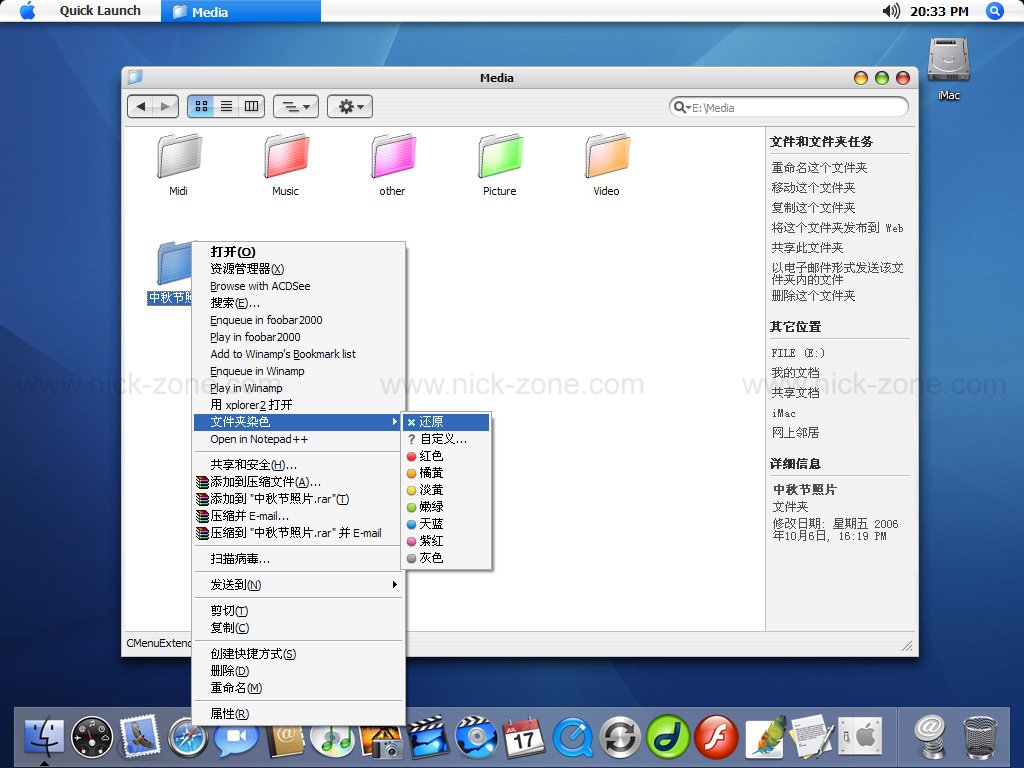Image resolution: width=1024 pixels, height=768 pixels.
Task: Switch to icon view mode
Action: pyautogui.click(x=201, y=106)
